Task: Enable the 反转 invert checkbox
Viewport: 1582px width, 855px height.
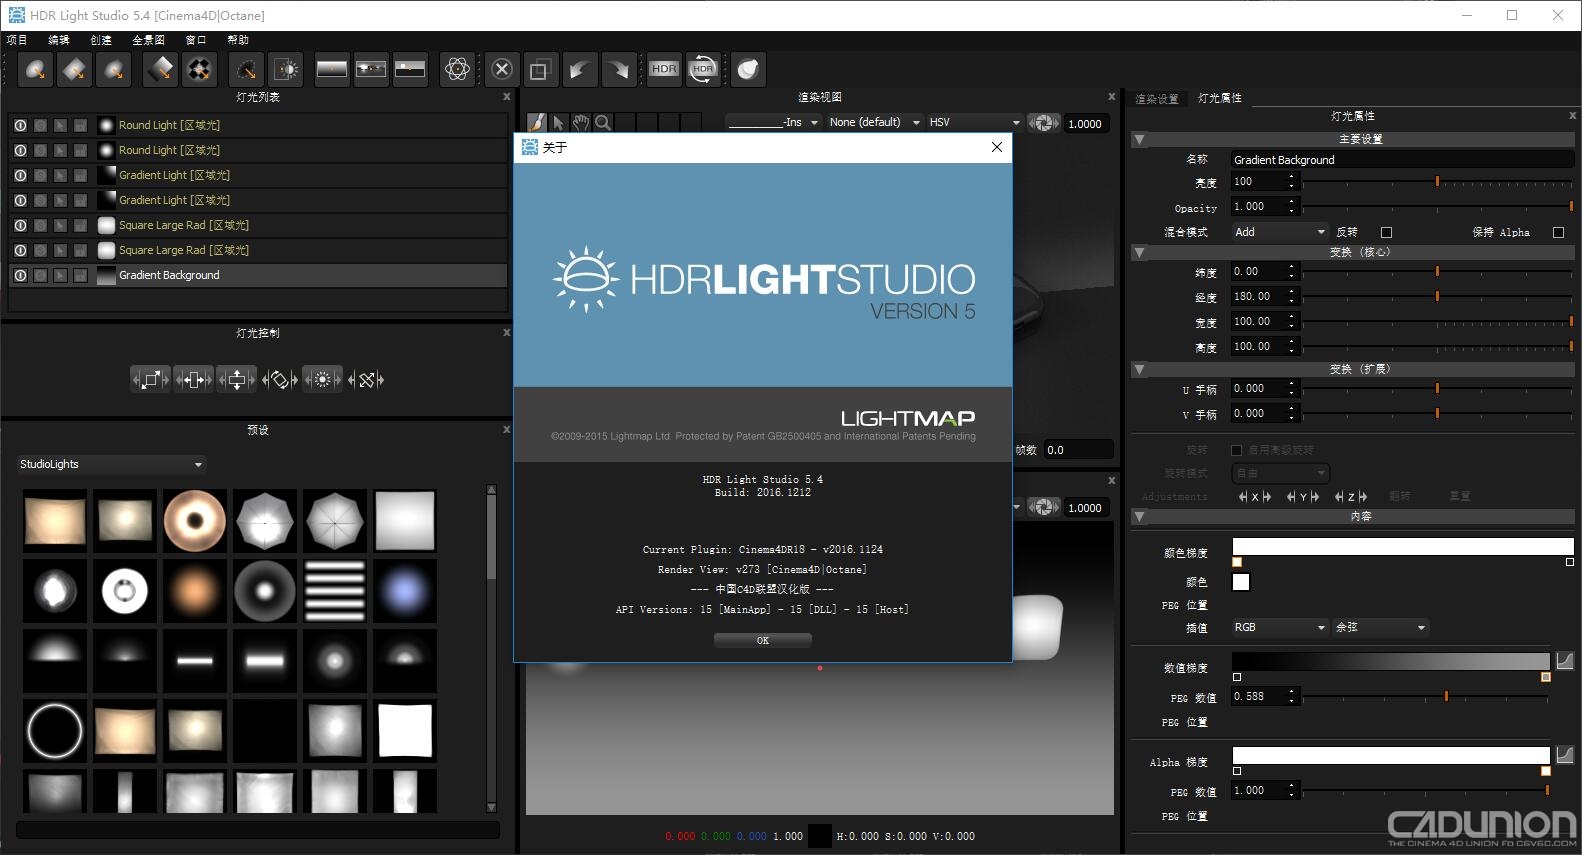Action: pyautogui.click(x=1386, y=232)
